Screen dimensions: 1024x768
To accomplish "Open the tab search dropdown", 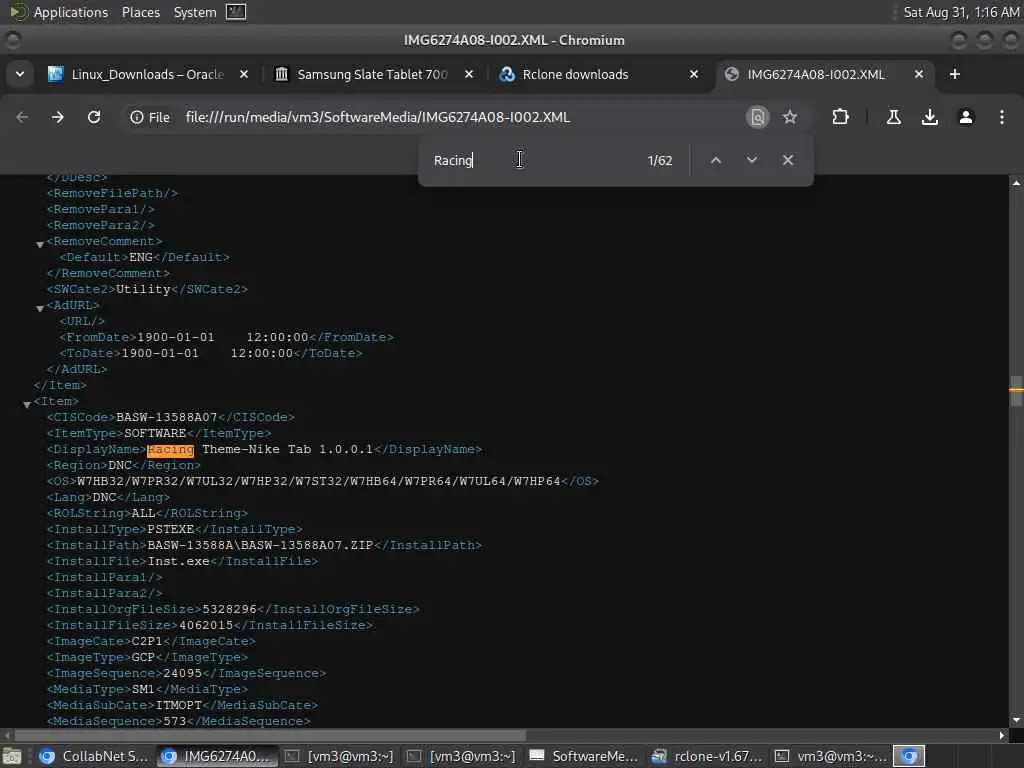I will tap(20, 74).
